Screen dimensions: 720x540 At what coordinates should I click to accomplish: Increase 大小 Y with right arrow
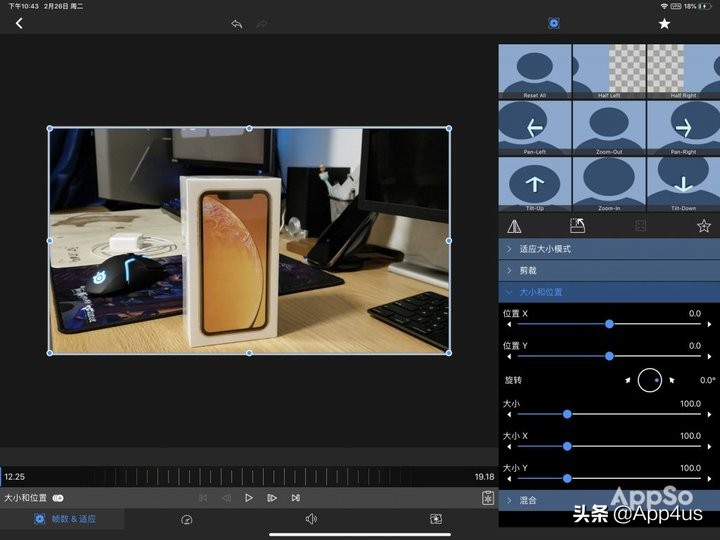[709, 478]
